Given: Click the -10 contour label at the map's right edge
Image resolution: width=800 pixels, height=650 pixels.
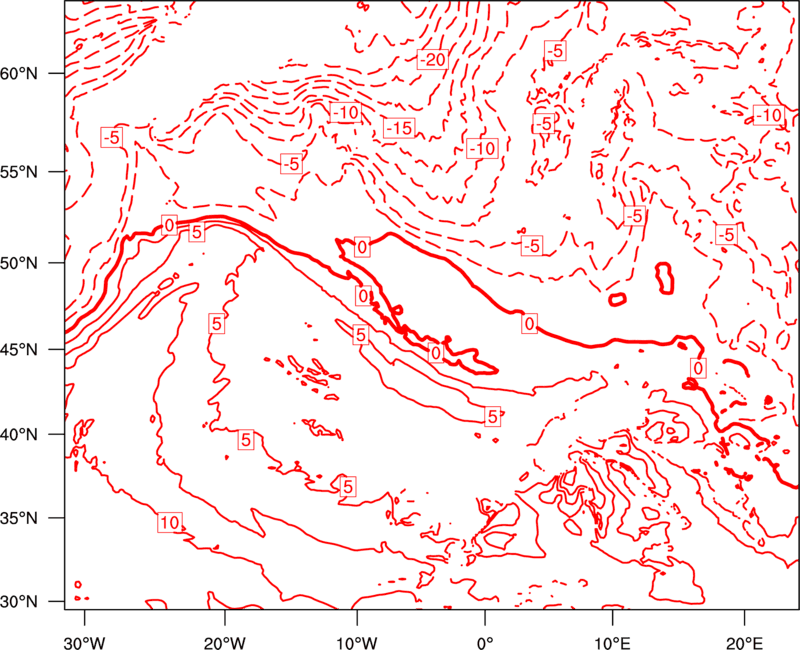Looking at the screenshot, I should click(x=768, y=115).
